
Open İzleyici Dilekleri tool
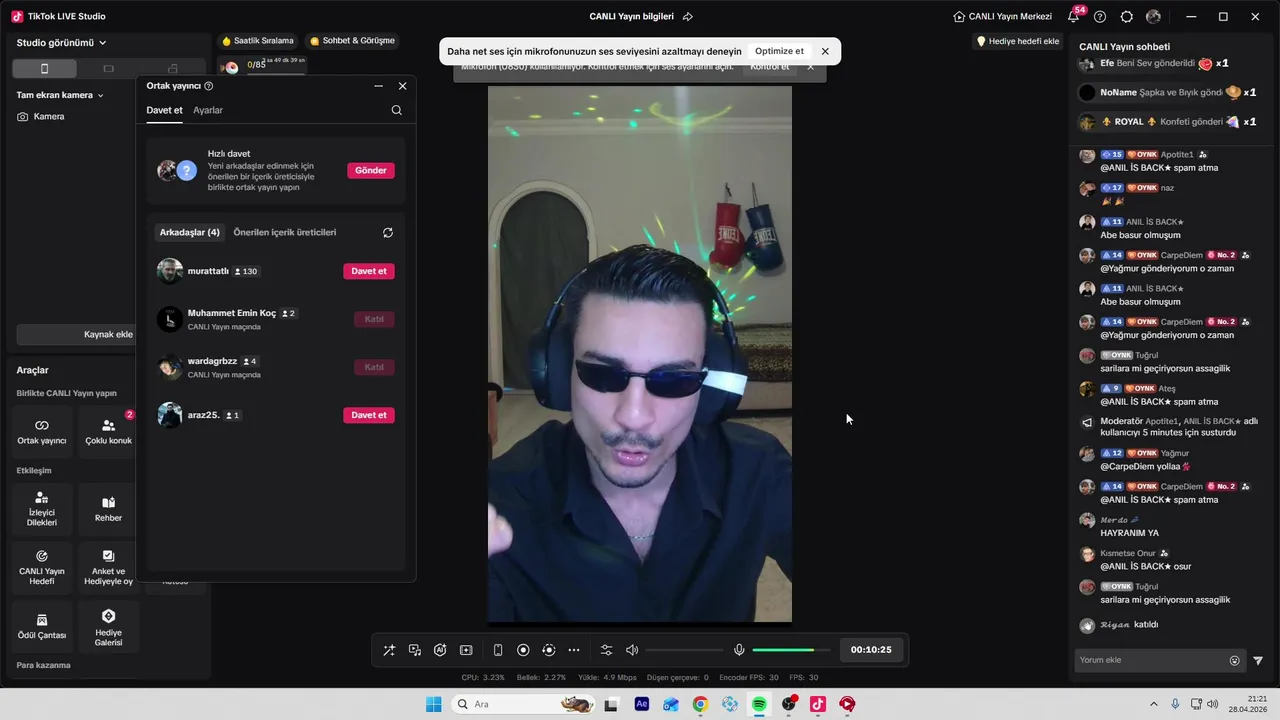coord(42,509)
